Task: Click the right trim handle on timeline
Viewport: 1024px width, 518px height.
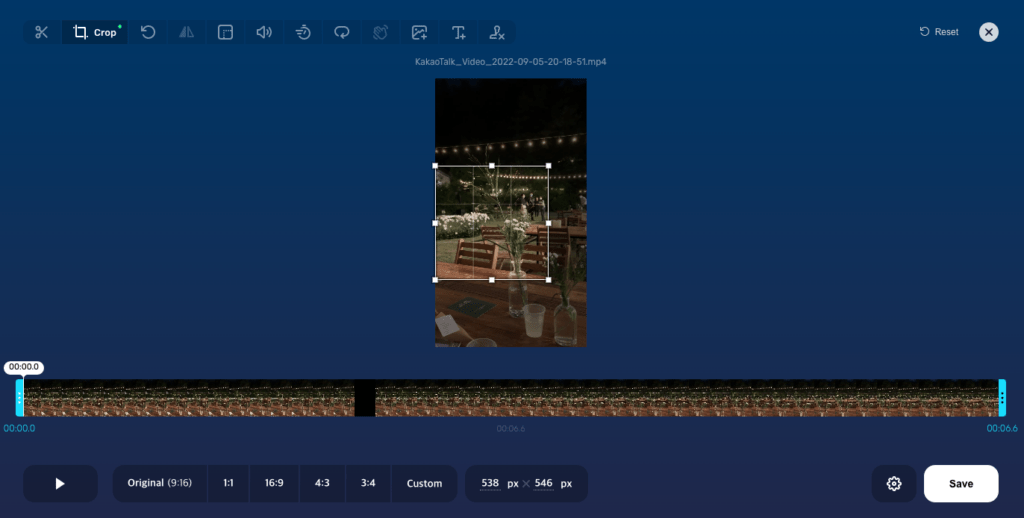Action: click(x=1002, y=398)
